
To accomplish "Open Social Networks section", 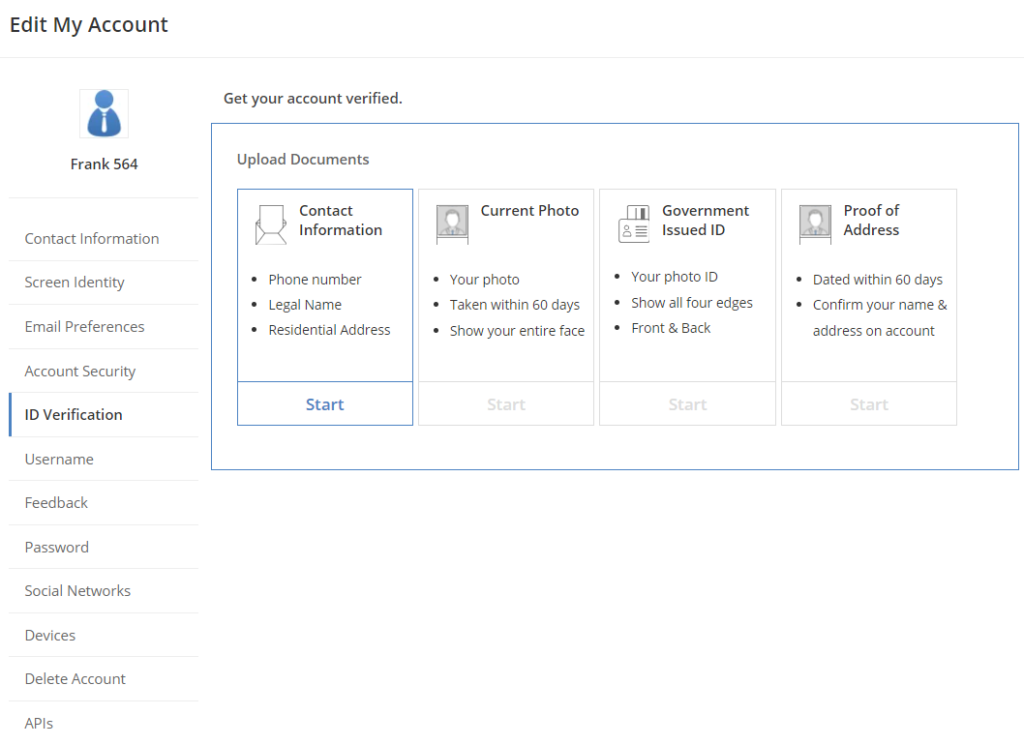I will (78, 591).
